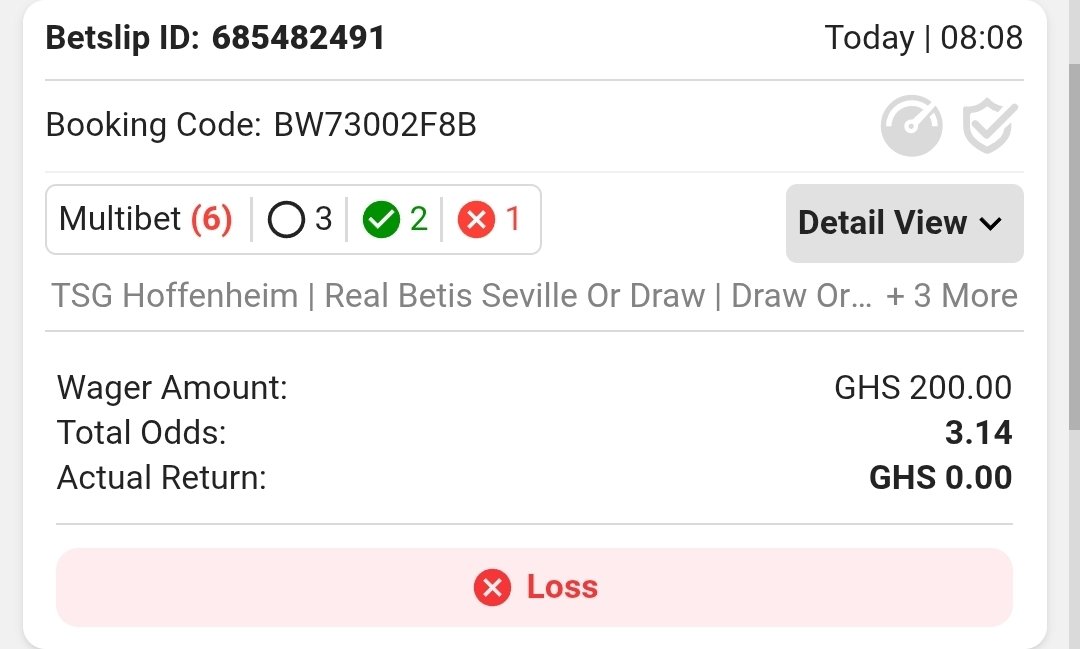
Task: Click the 1 lost bet count
Action: (512, 219)
